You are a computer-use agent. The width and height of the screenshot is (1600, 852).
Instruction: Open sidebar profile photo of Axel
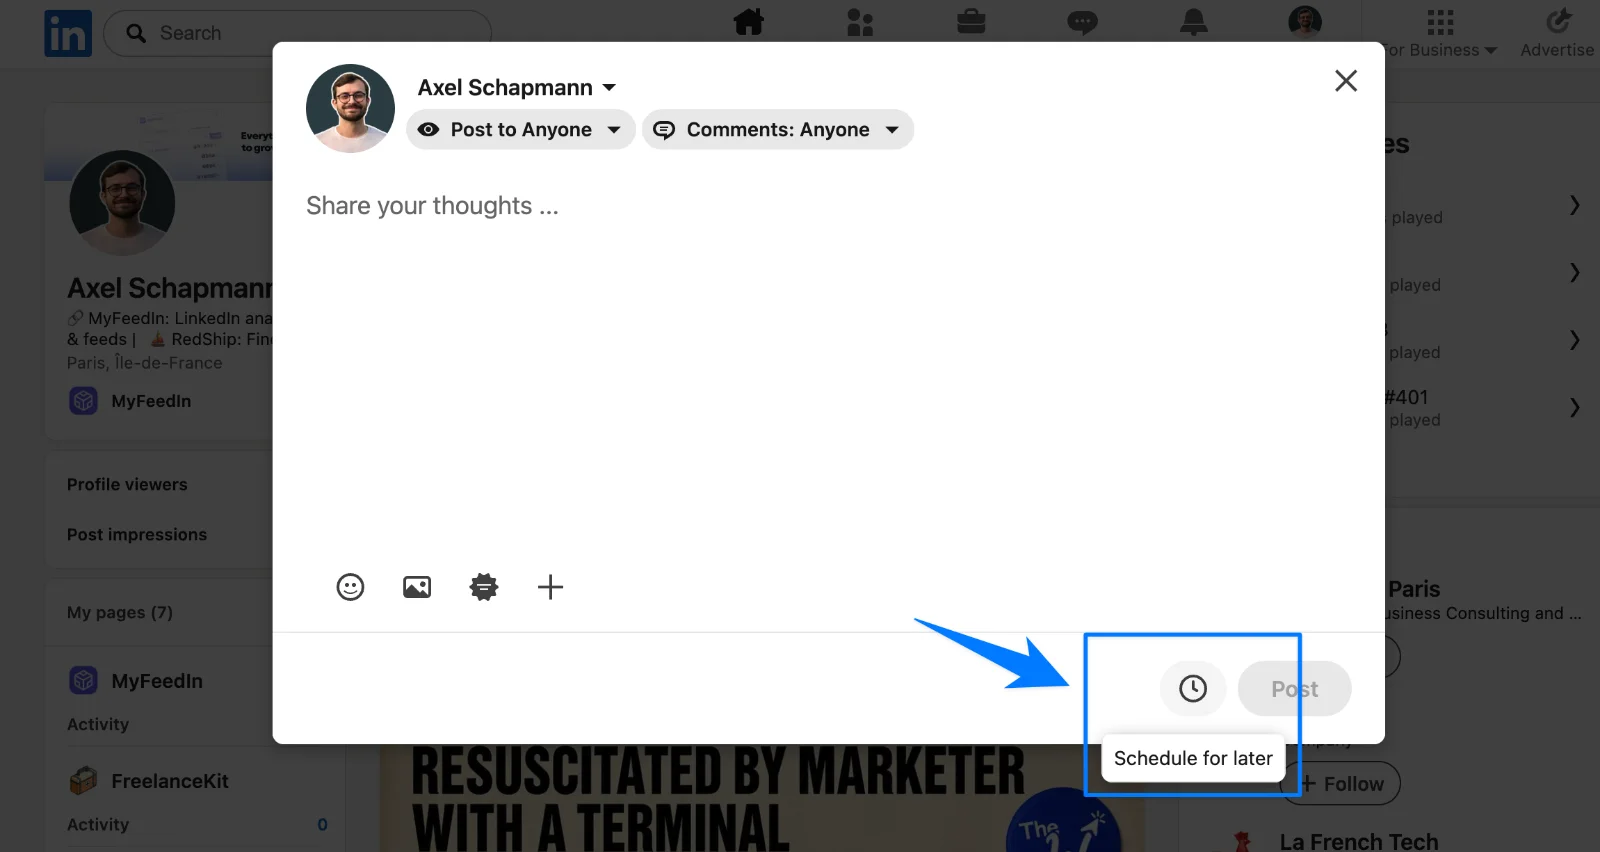pyautogui.click(x=122, y=203)
